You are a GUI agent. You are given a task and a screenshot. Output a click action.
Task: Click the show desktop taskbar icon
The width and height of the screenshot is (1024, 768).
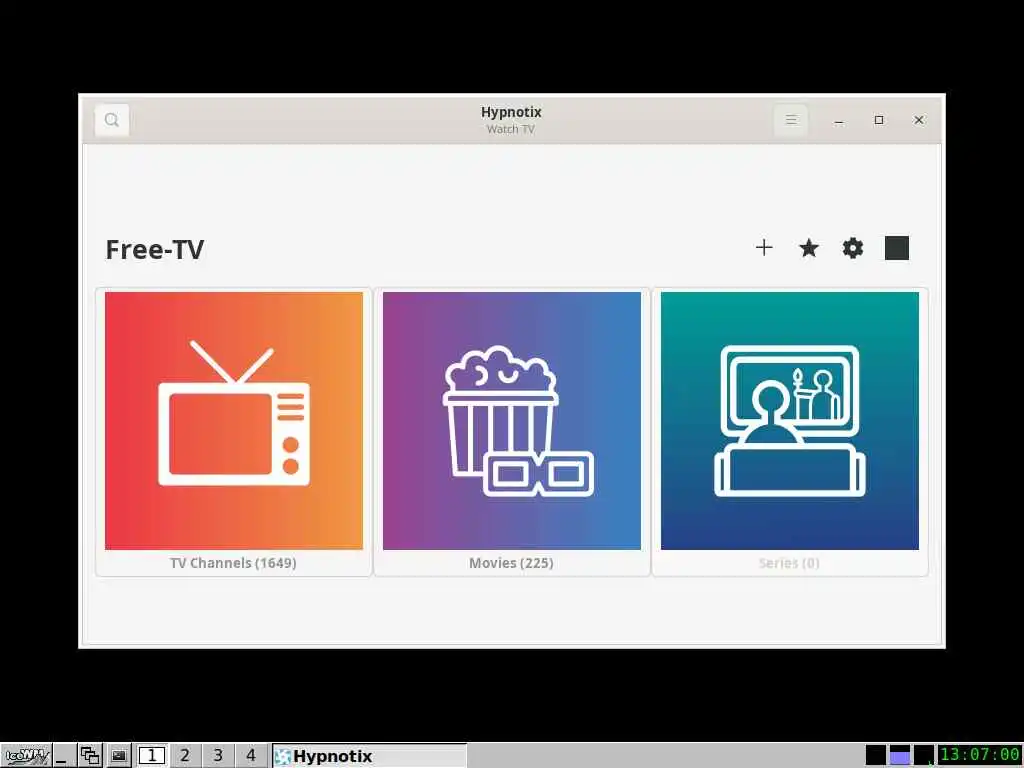point(63,756)
